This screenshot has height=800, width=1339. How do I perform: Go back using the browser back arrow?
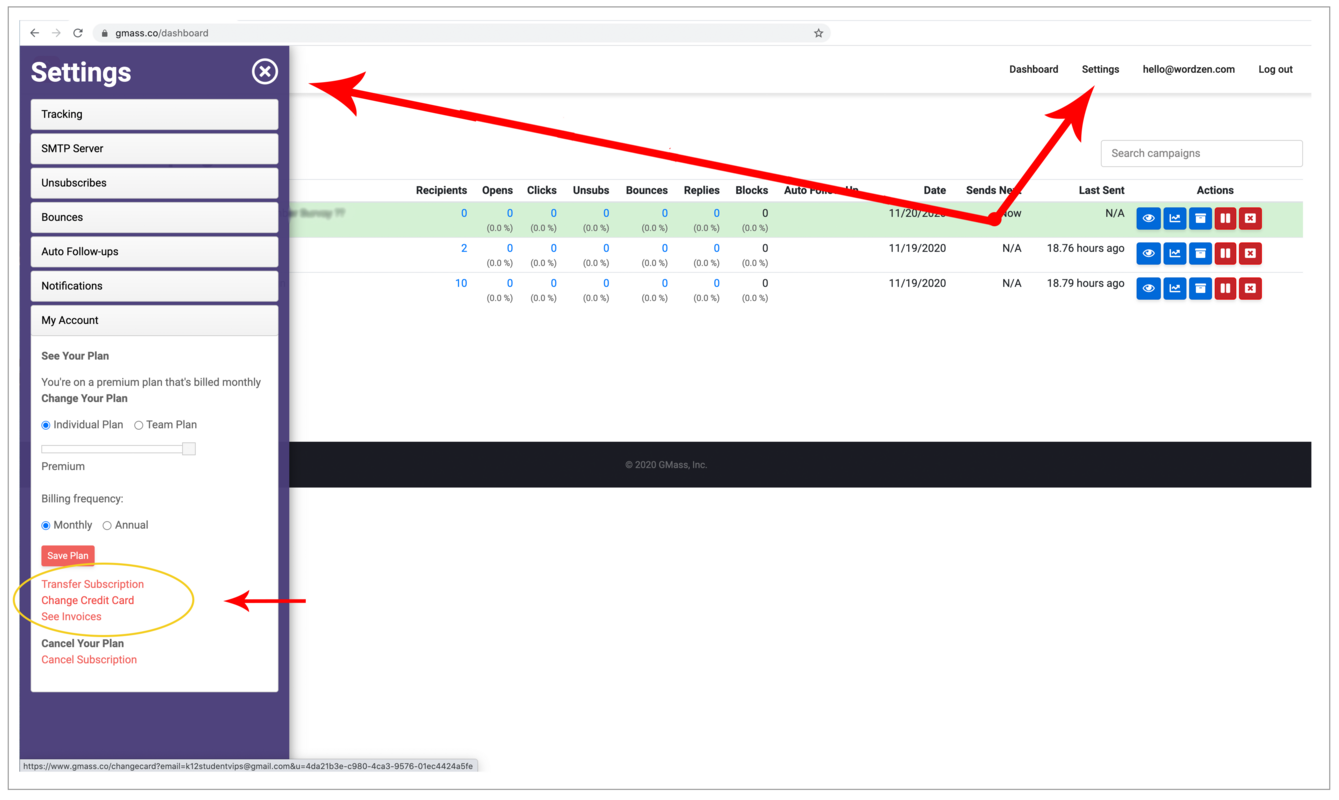[x=34, y=33]
